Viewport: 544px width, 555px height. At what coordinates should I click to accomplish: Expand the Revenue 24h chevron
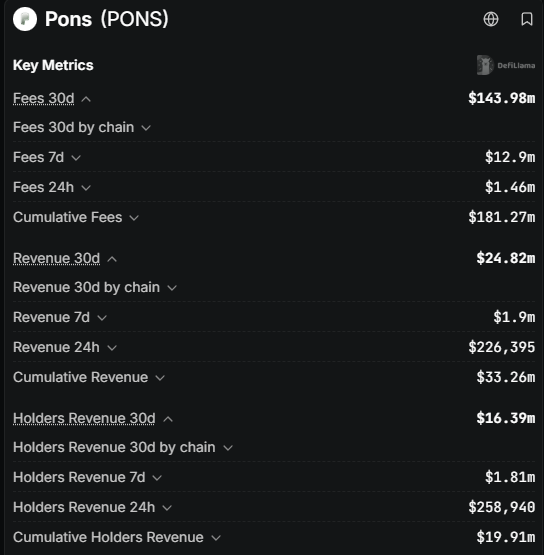point(112,348)
